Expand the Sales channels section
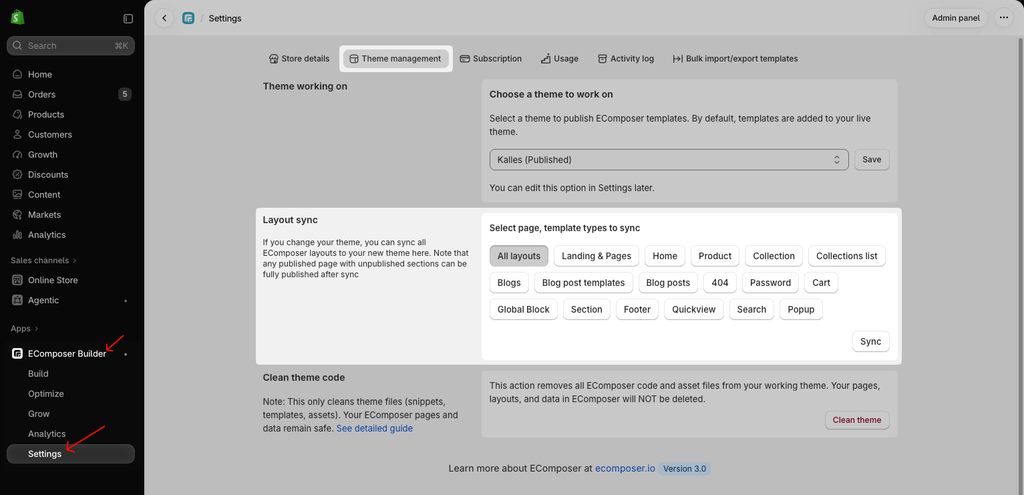 [43, 261]
